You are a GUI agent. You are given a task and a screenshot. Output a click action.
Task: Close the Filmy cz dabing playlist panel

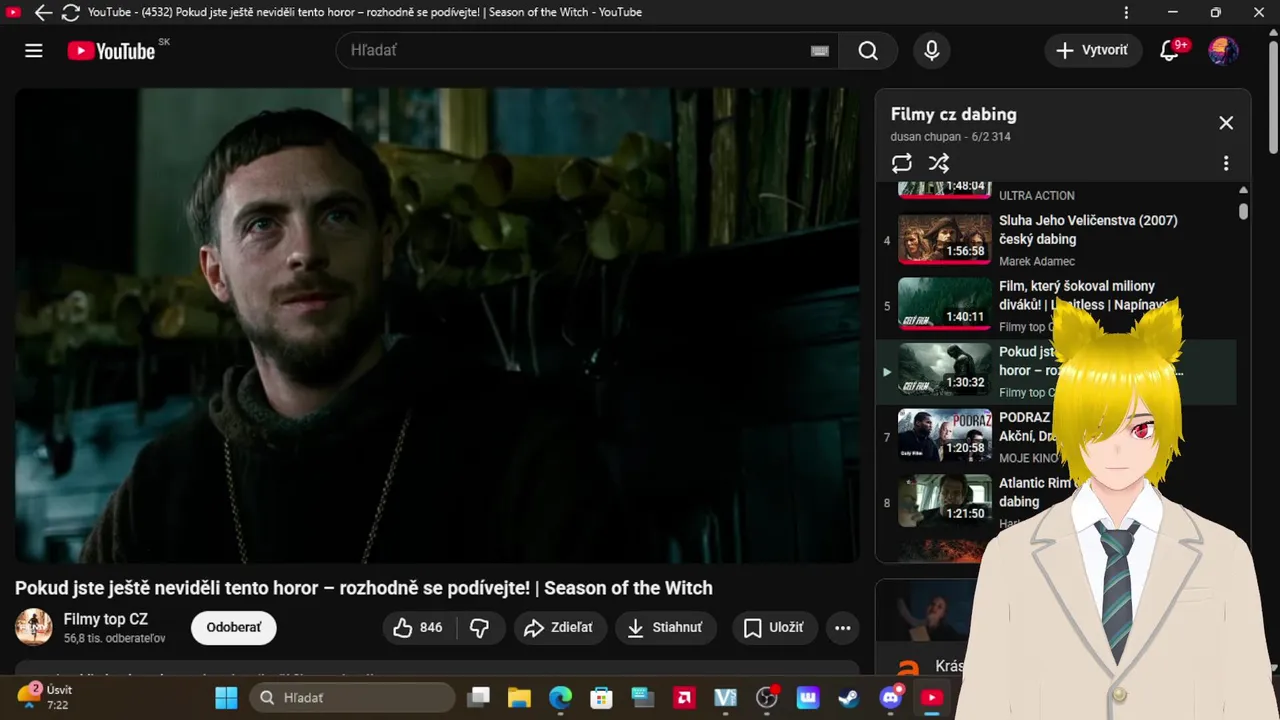[1226, 123]
